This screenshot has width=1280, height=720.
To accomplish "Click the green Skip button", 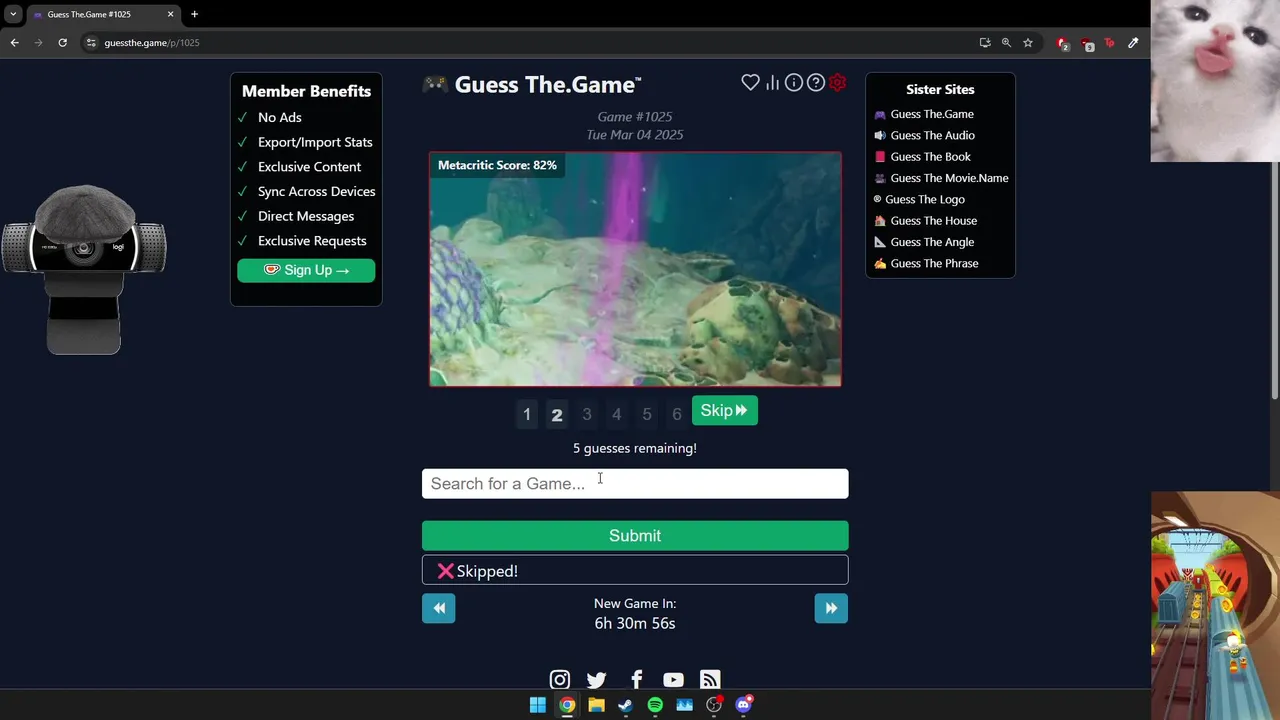I will click(724, 411).
